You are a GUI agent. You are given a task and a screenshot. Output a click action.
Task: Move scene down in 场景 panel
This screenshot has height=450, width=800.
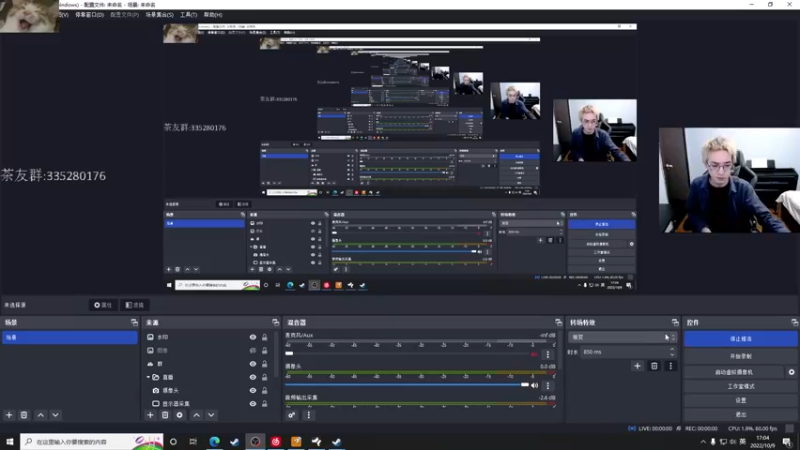(55, 415)
